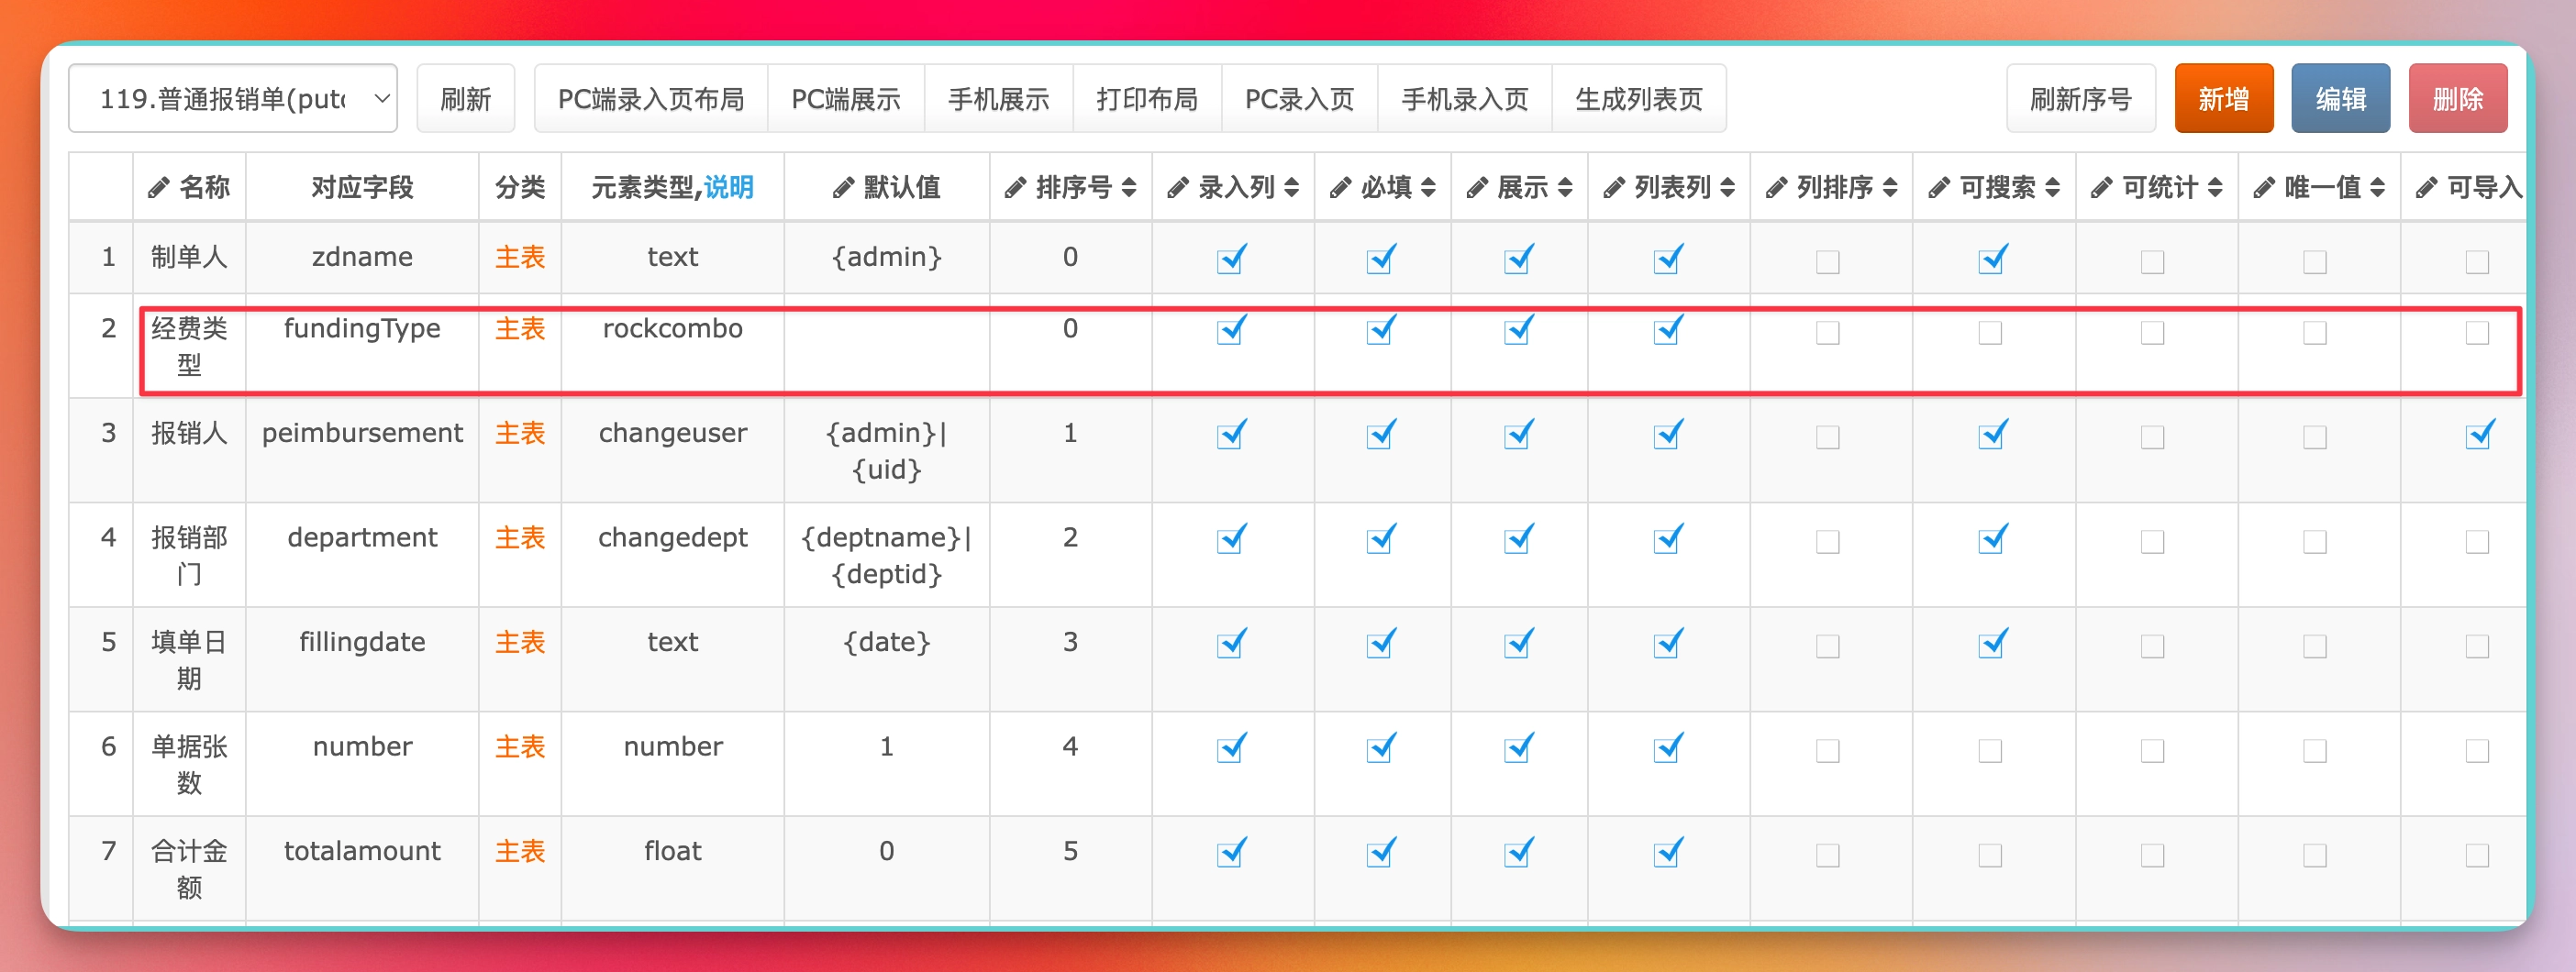Click the blue 编辑 button
Screen dimensions: 2576x972
pyautogui.click(x=2341, y=98)
